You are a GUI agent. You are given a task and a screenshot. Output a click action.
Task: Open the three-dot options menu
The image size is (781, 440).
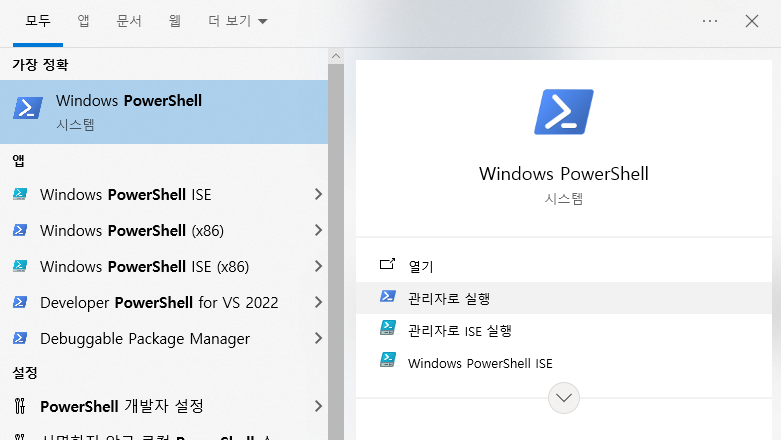[x=710, y=21]
